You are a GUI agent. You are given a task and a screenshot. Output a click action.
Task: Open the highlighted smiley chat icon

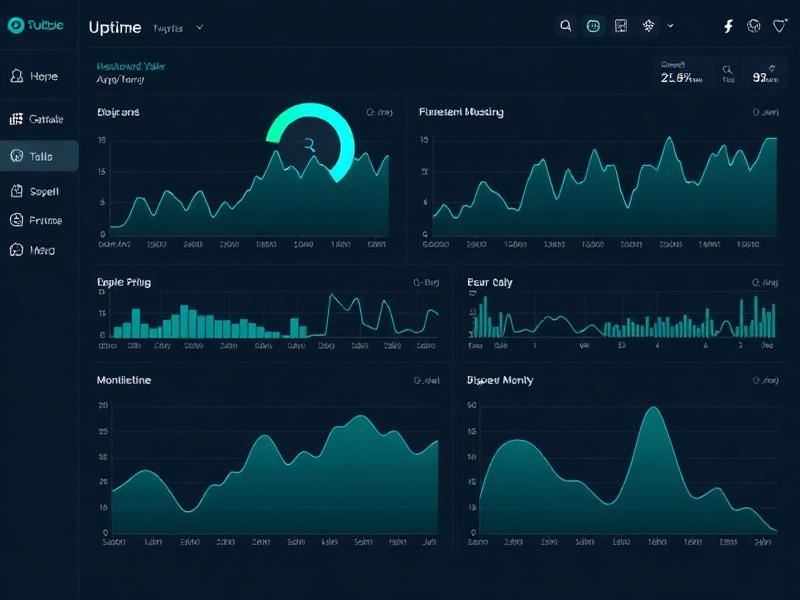coord(593,26)
